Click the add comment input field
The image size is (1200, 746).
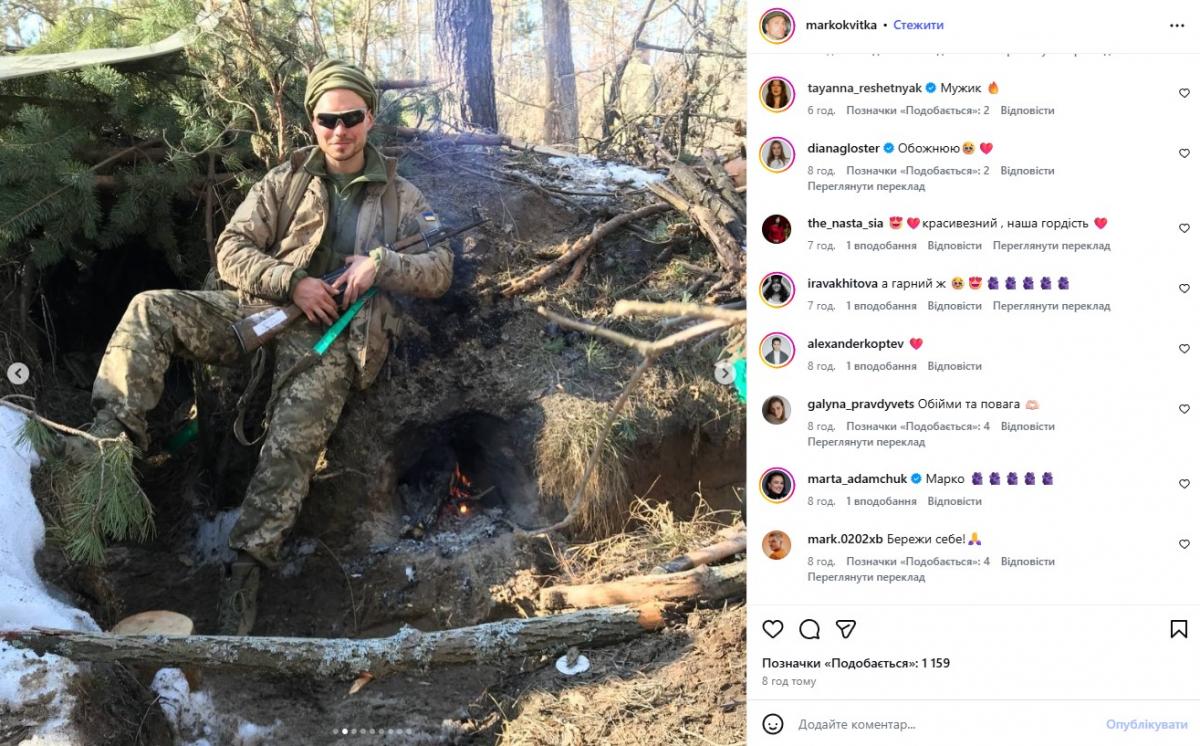[x=940, y=724]
